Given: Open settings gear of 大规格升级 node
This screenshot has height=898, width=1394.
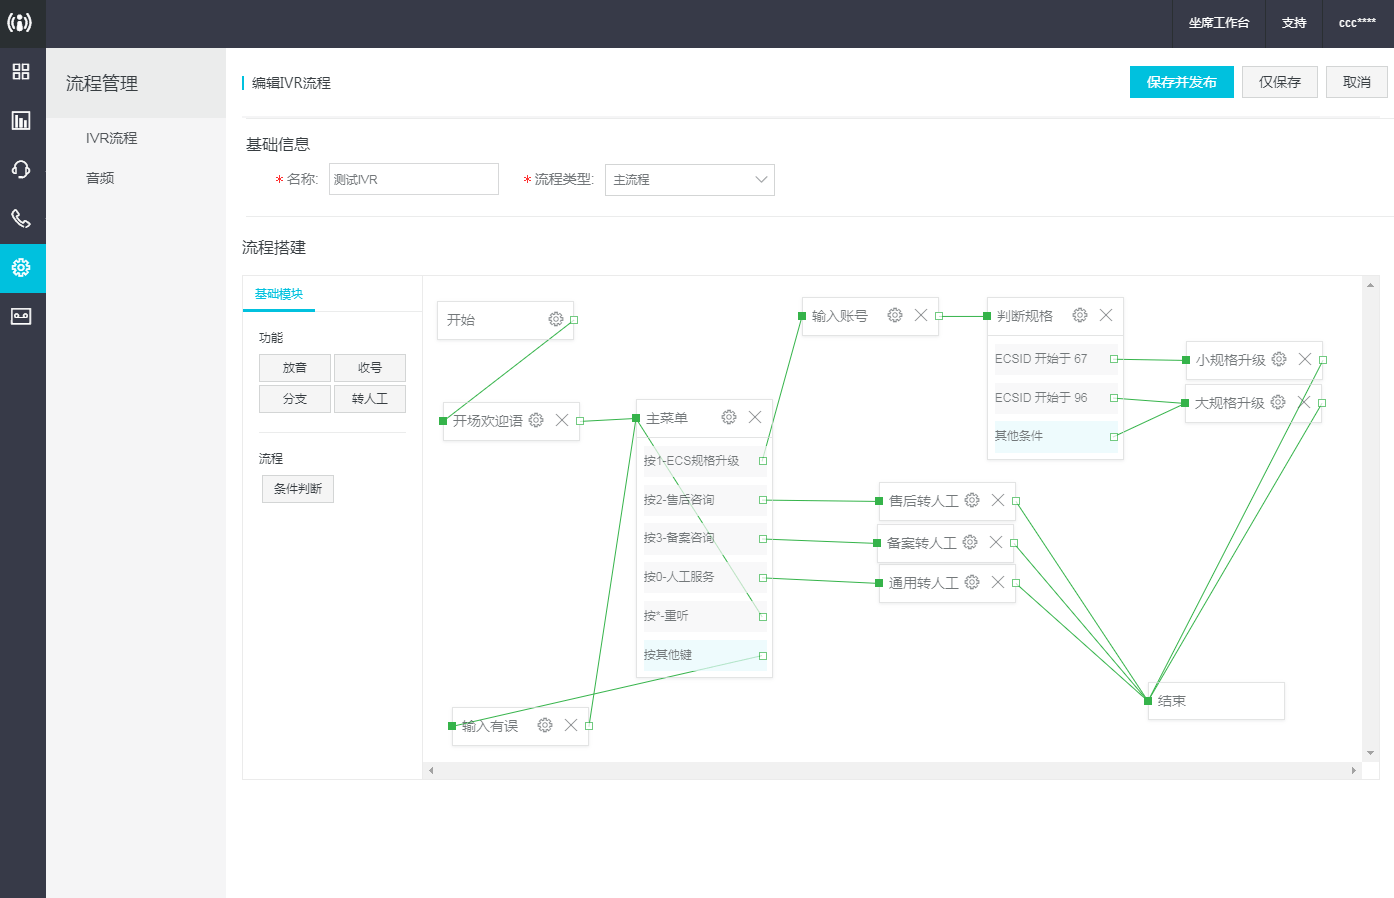Looking at the screenshot, I should click(1278, 402).
